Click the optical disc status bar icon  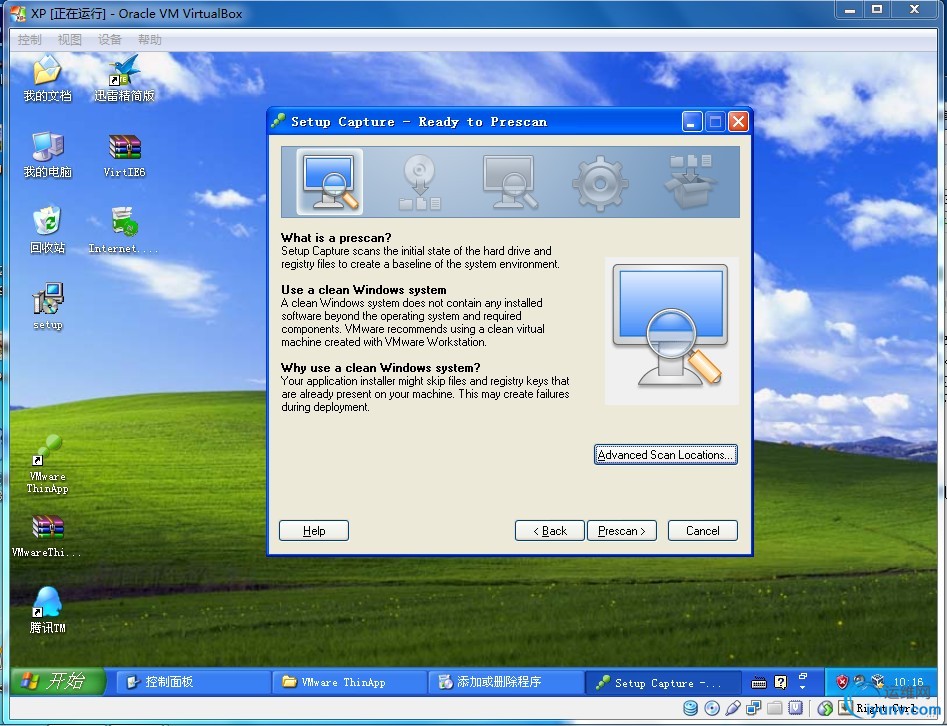(712, 708)
